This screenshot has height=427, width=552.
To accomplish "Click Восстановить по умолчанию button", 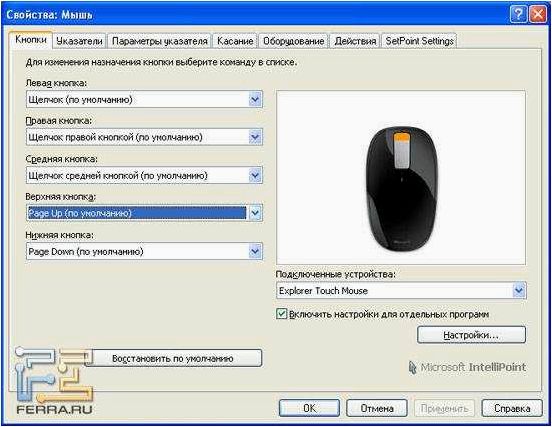I will (173, 358).
